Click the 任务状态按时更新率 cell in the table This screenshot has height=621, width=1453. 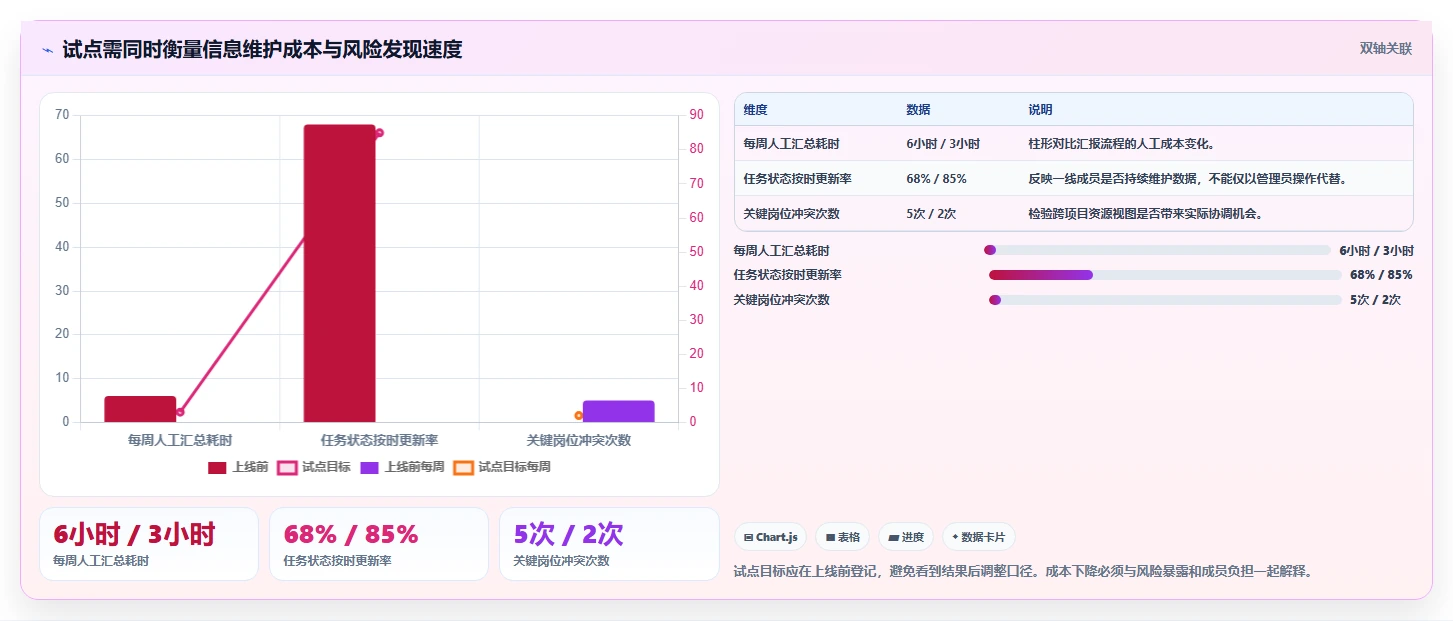pos(797,179)
